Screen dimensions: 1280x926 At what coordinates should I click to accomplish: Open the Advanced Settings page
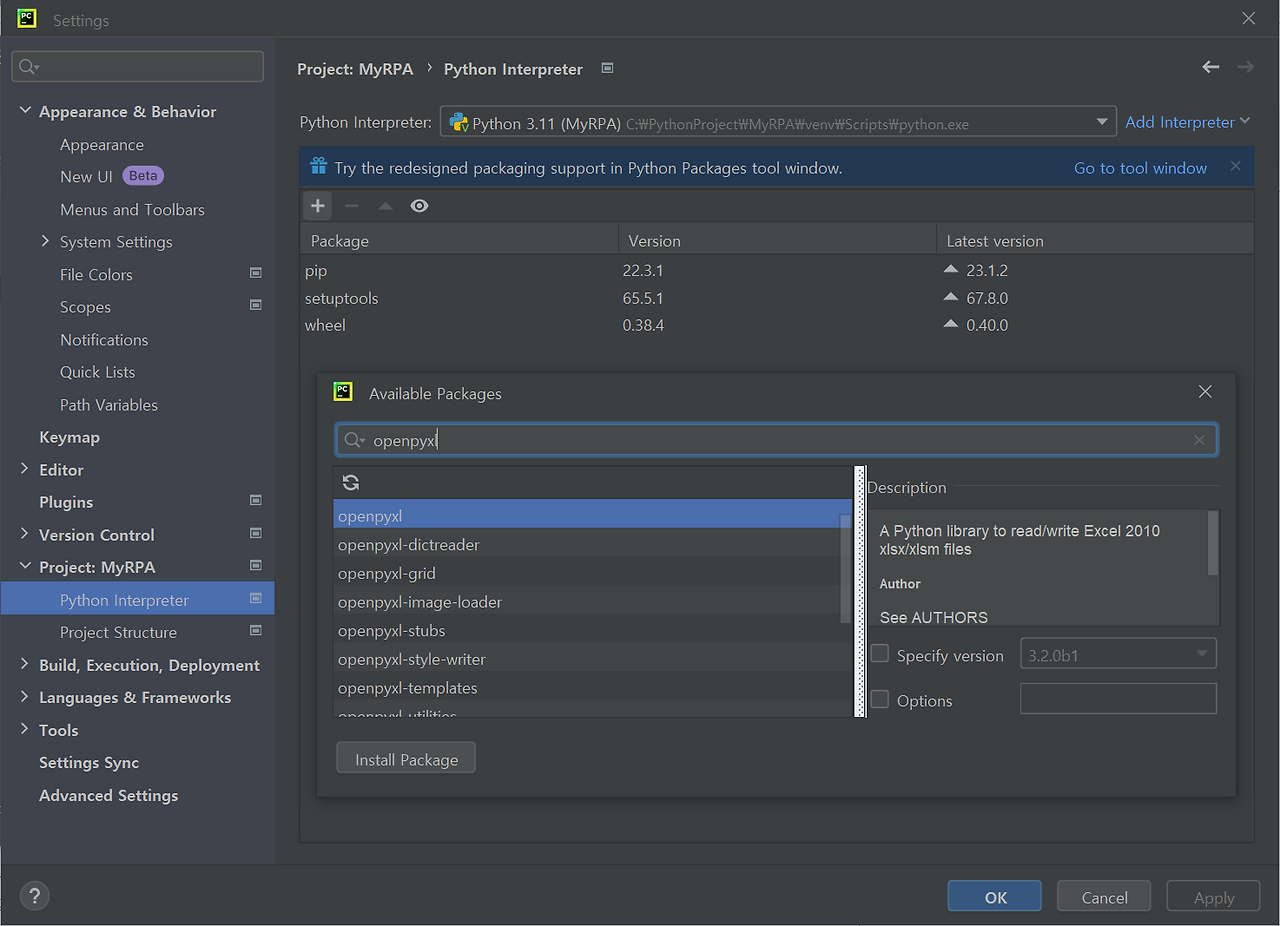(108, 795)
